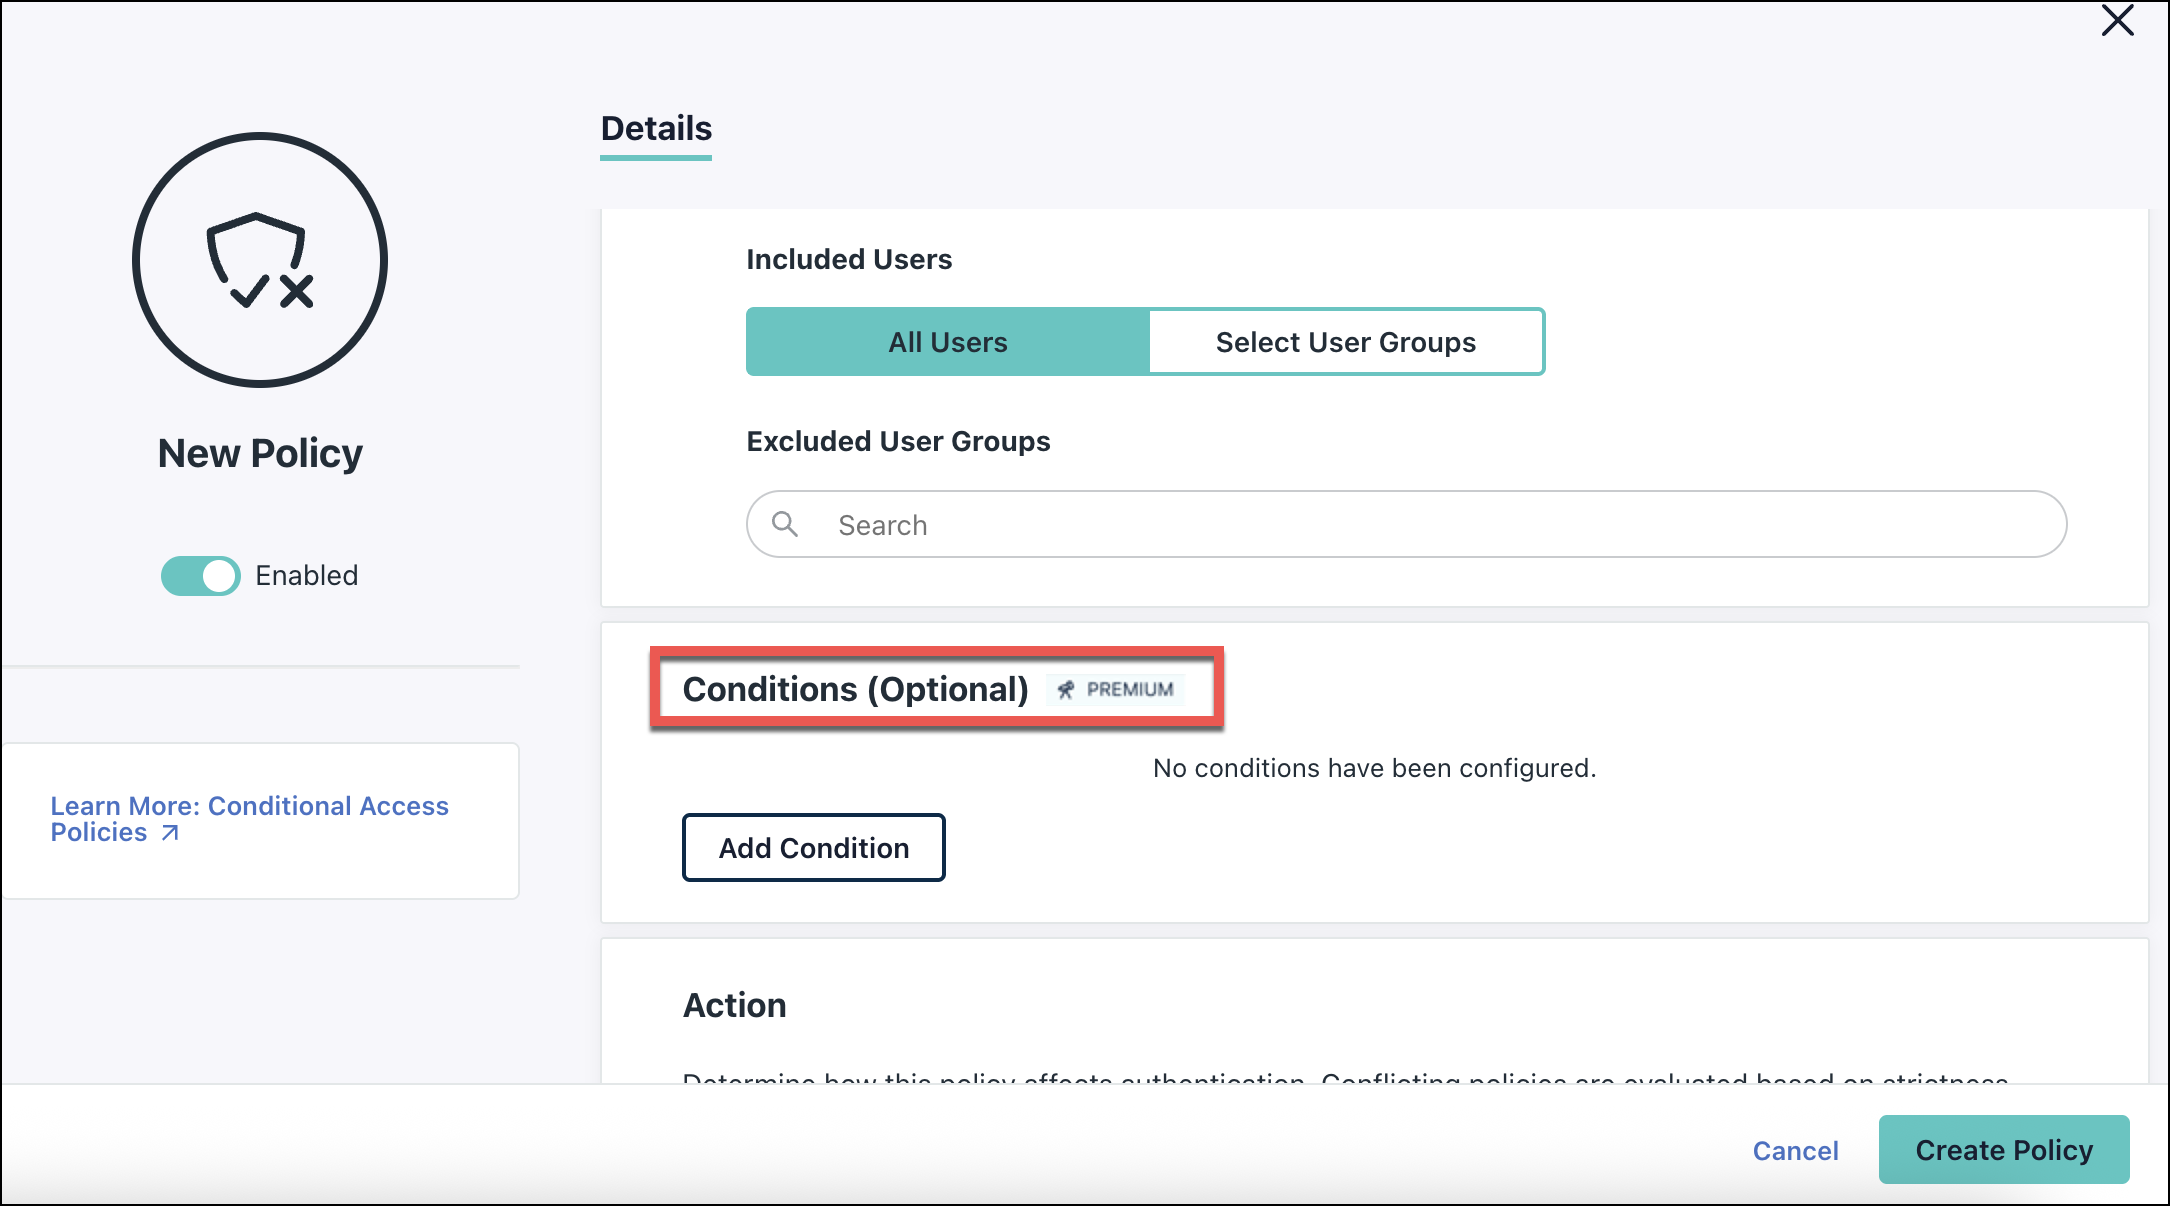This screenshot has width=2170, height=1206.
Task: Click the highlighted Conditions (Optional) heading
Action: click(x=855, y=689)
